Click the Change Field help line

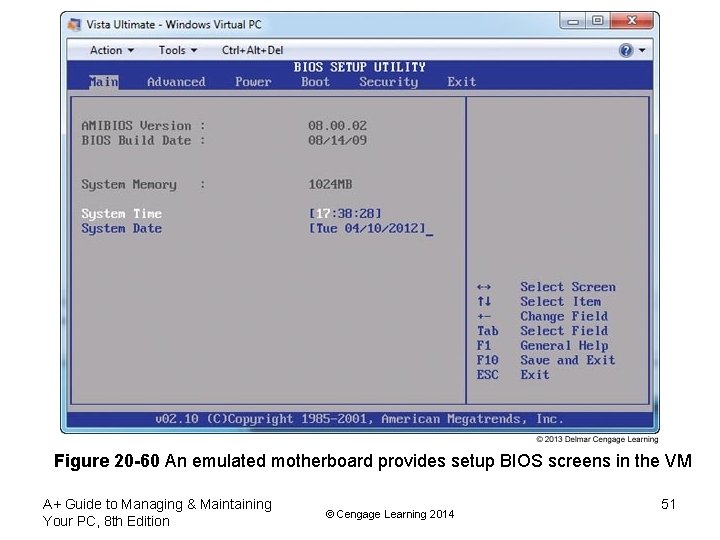(x=542, y=316)
